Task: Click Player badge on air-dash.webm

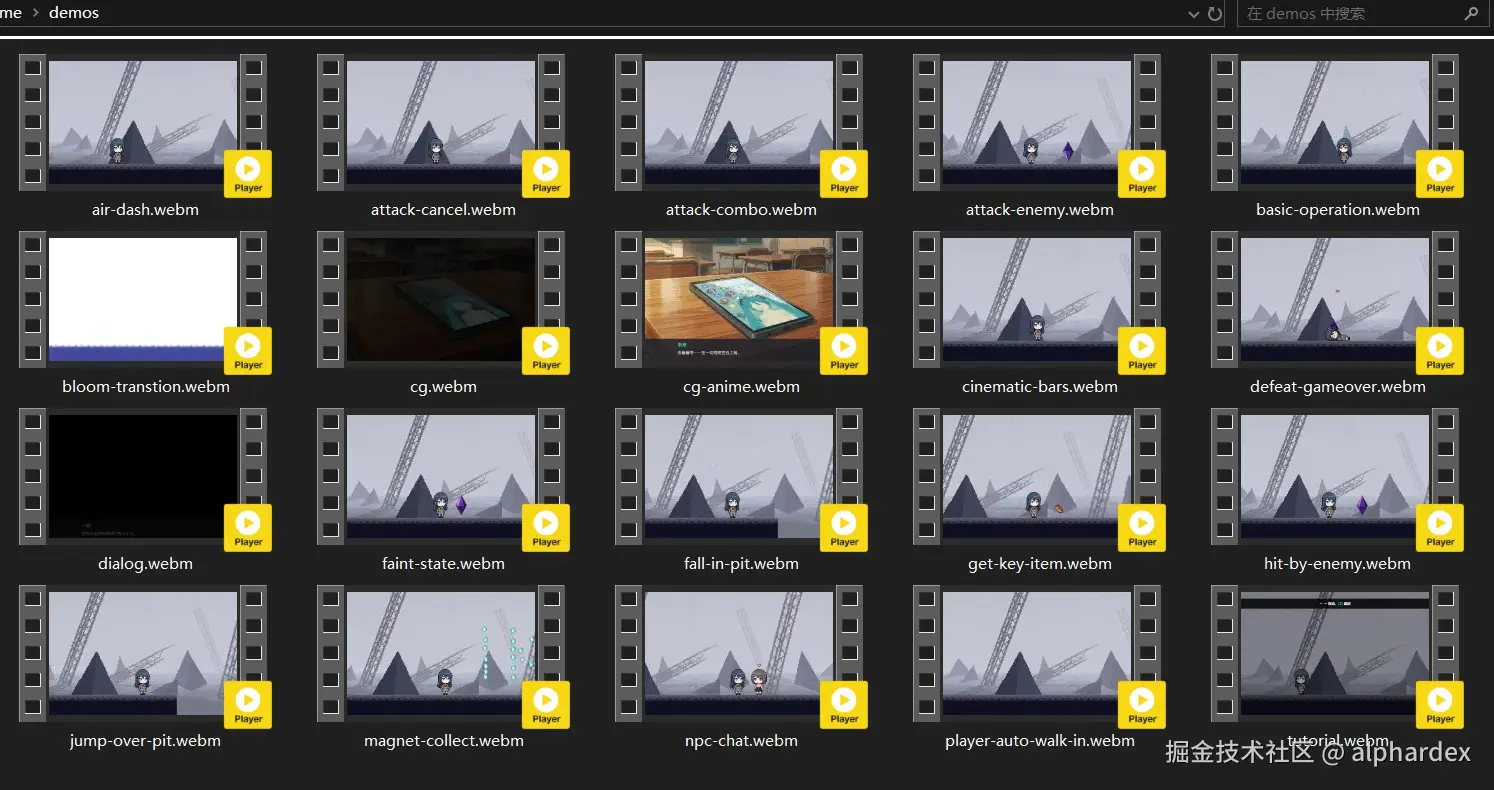Action: click(x=248, y=174)
